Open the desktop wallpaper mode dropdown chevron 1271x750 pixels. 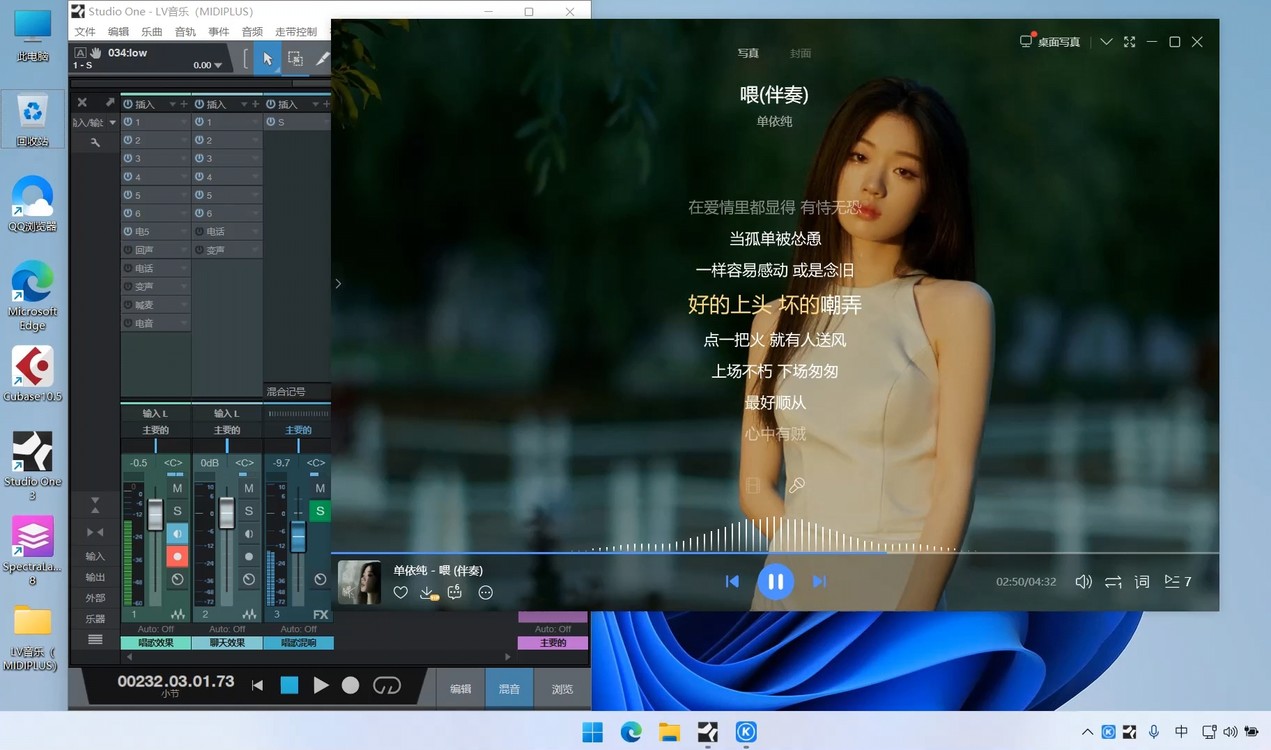click(1106, 42)
